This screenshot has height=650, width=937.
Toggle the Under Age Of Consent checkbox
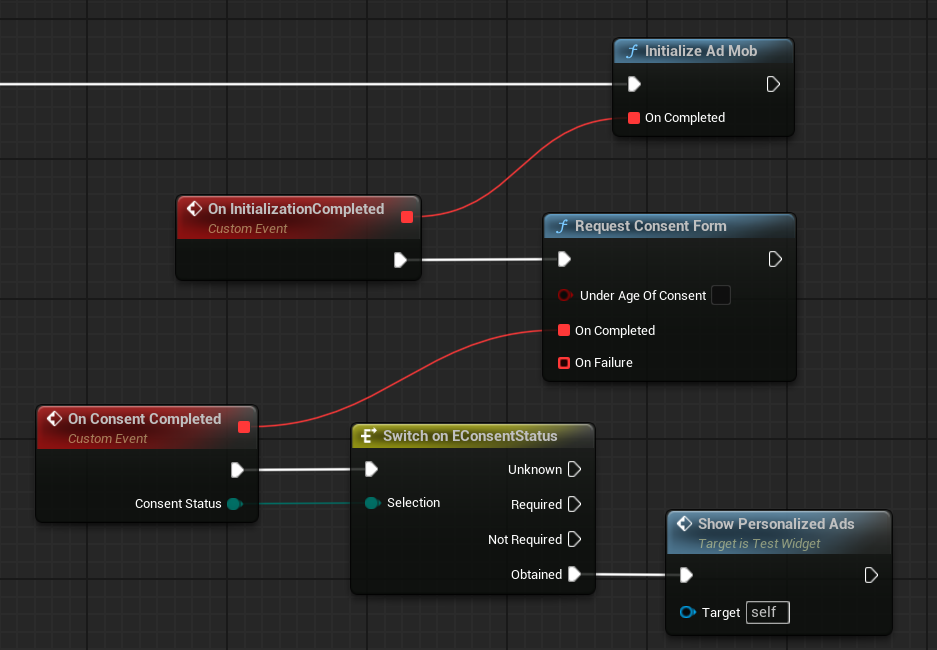point(720,295)
